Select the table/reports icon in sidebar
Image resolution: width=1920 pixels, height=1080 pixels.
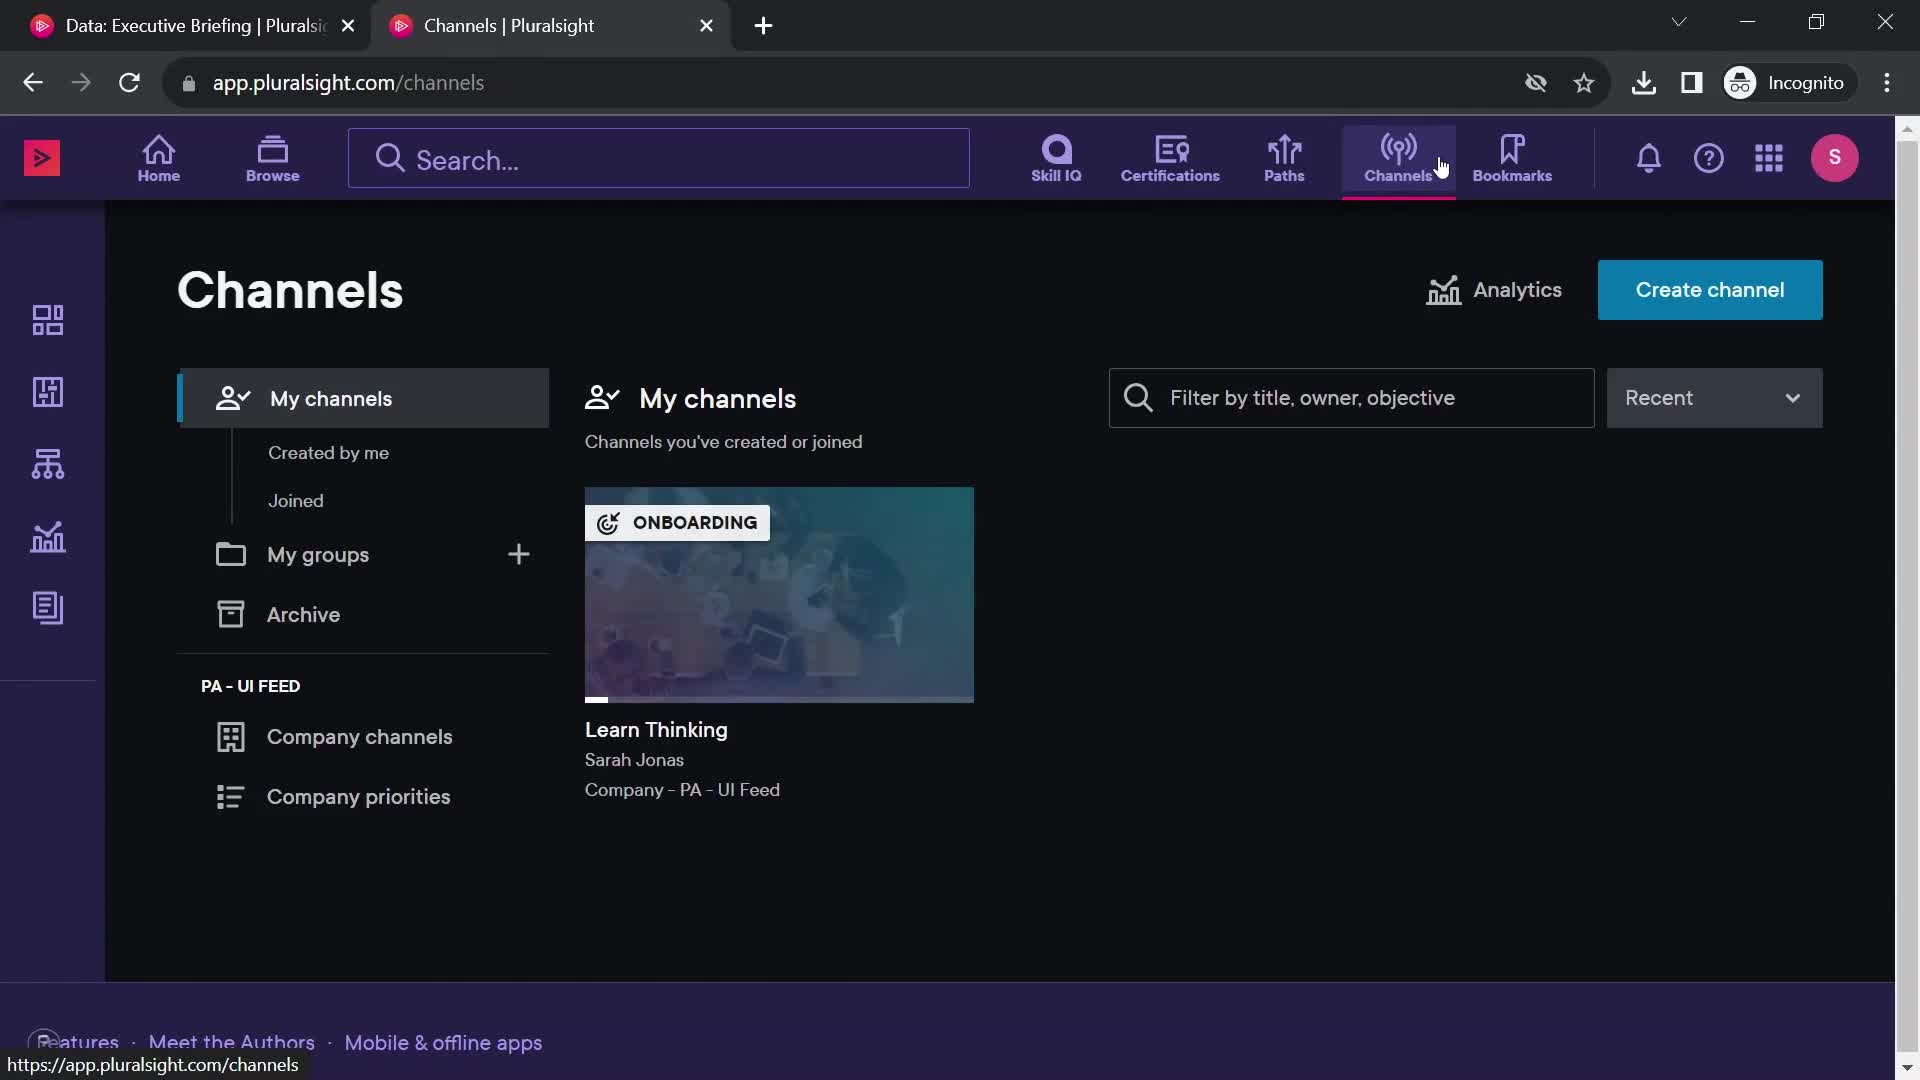click(47, 607)
